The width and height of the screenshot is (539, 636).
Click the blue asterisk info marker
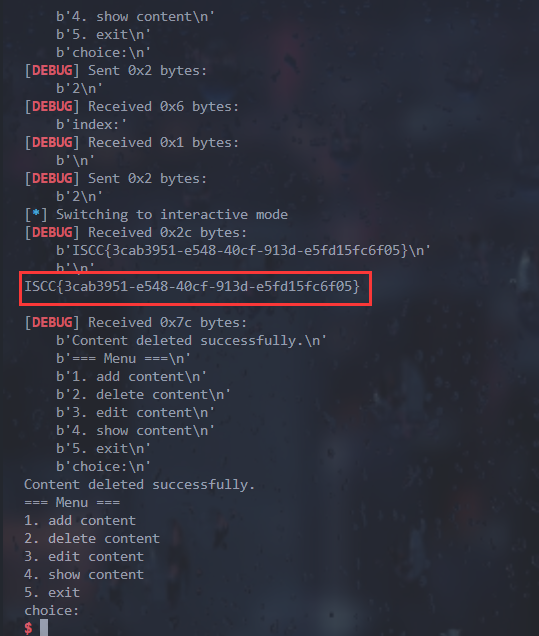36,214
